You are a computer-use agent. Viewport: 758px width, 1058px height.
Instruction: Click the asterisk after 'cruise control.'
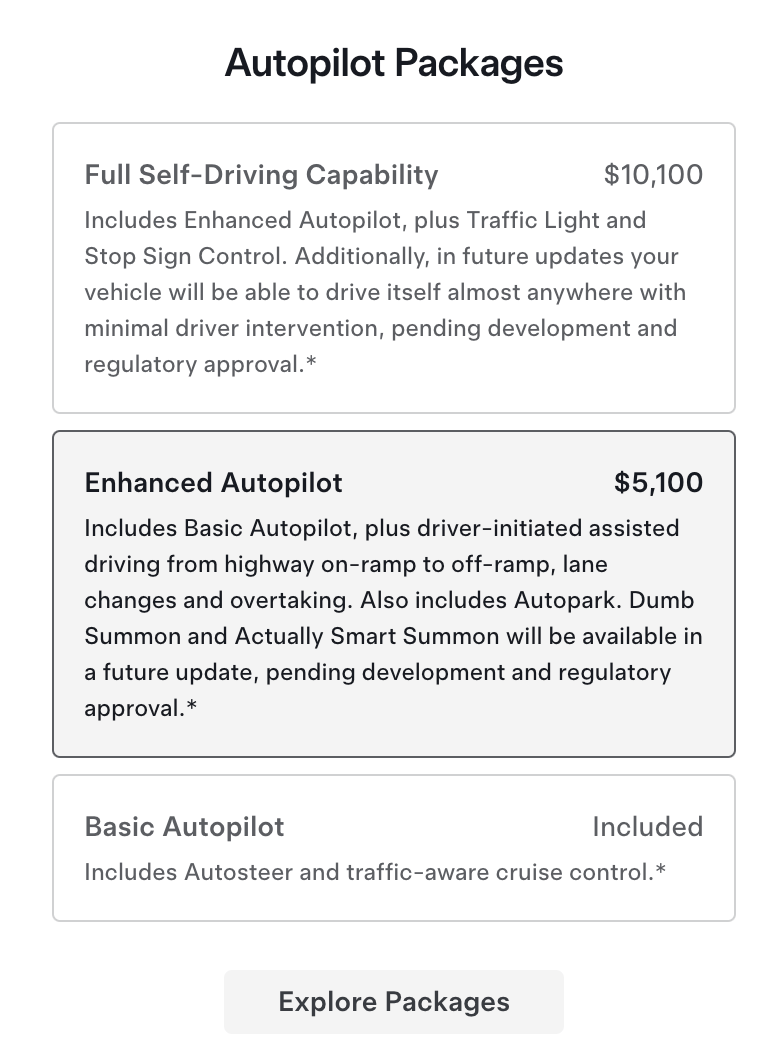[x=660, y=872]
